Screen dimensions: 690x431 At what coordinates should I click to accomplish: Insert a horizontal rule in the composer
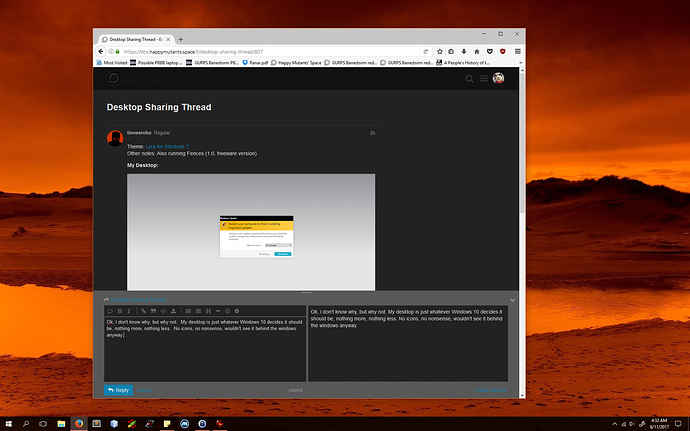click(218, 311)
